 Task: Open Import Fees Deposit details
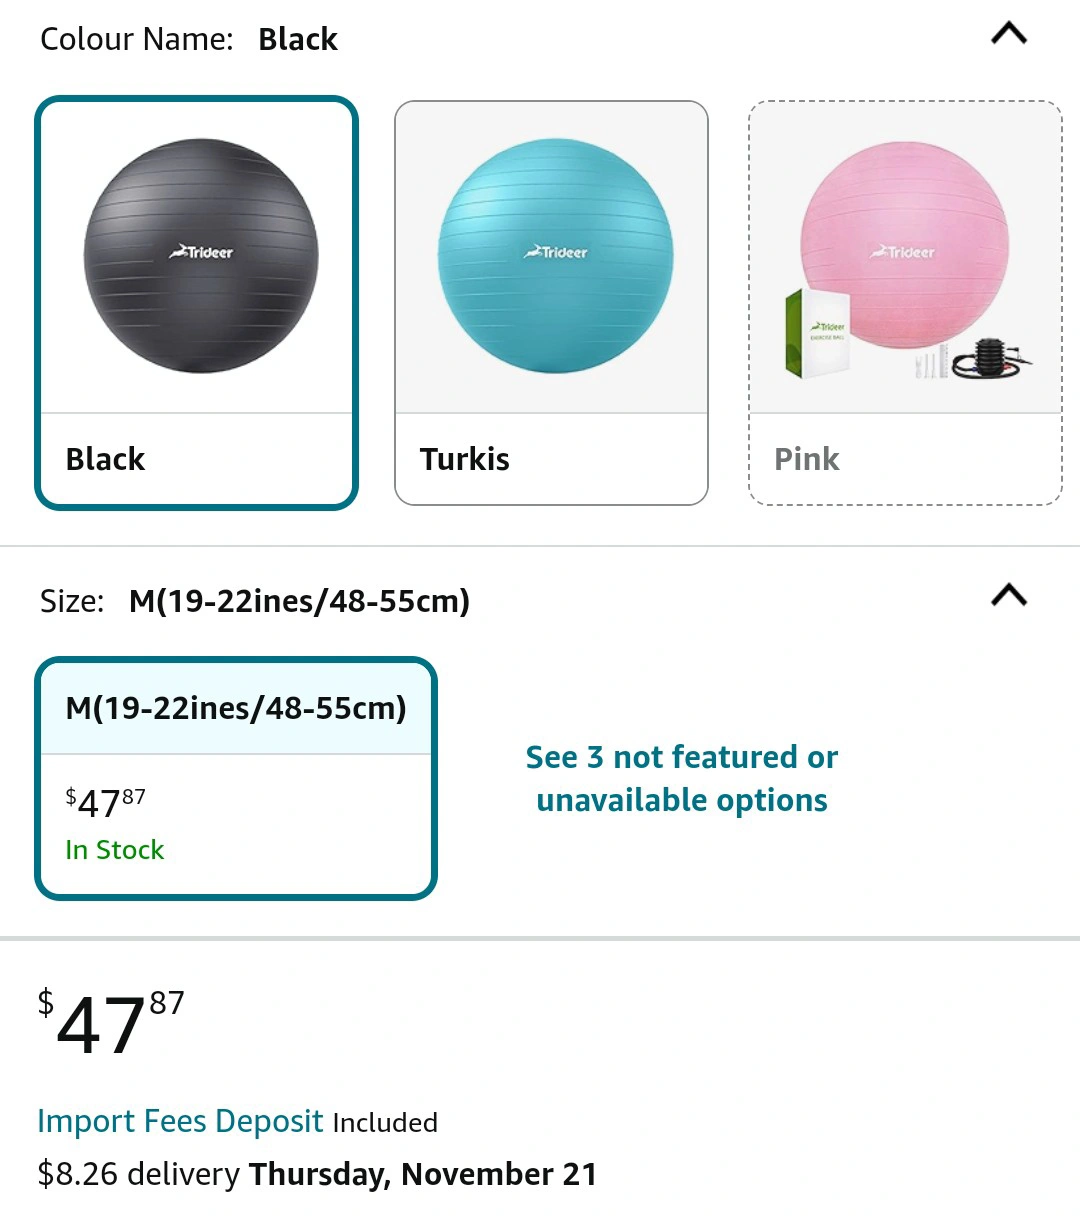(x=180, y=1121)
